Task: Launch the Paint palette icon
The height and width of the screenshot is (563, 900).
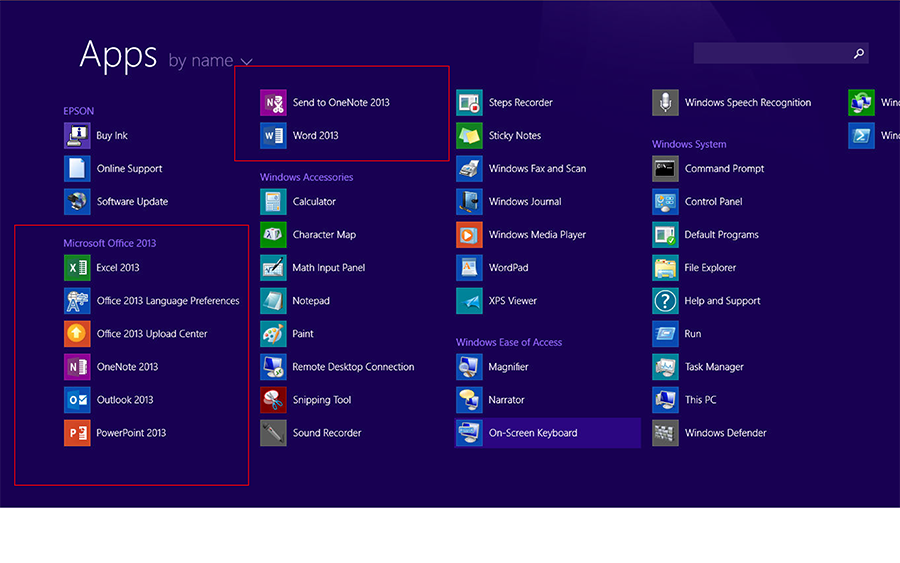Action: coord(273,333)
